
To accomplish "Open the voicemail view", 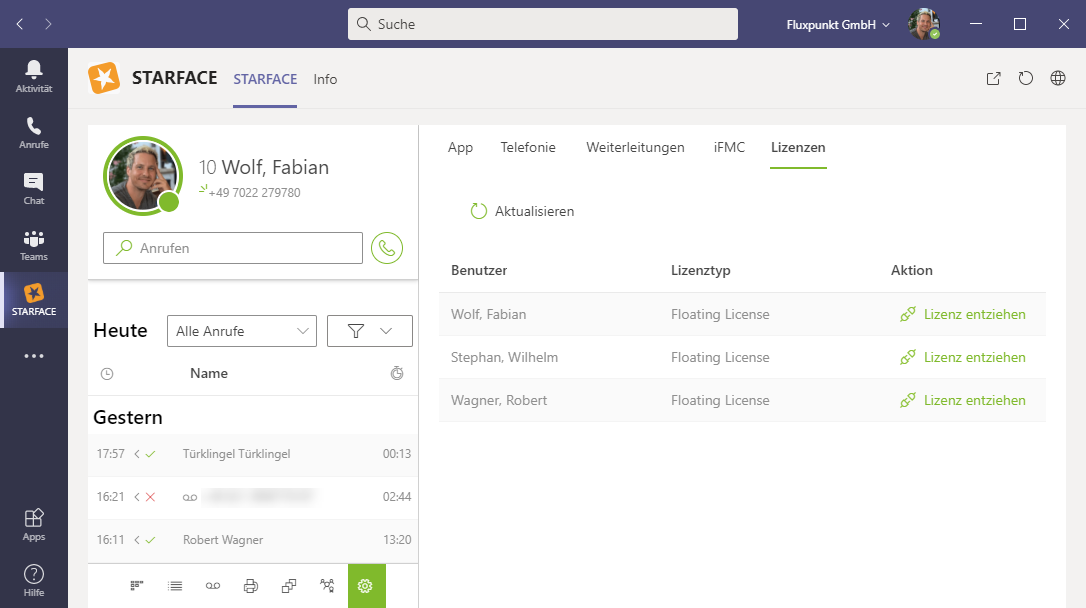I will (x=213, y=586).
